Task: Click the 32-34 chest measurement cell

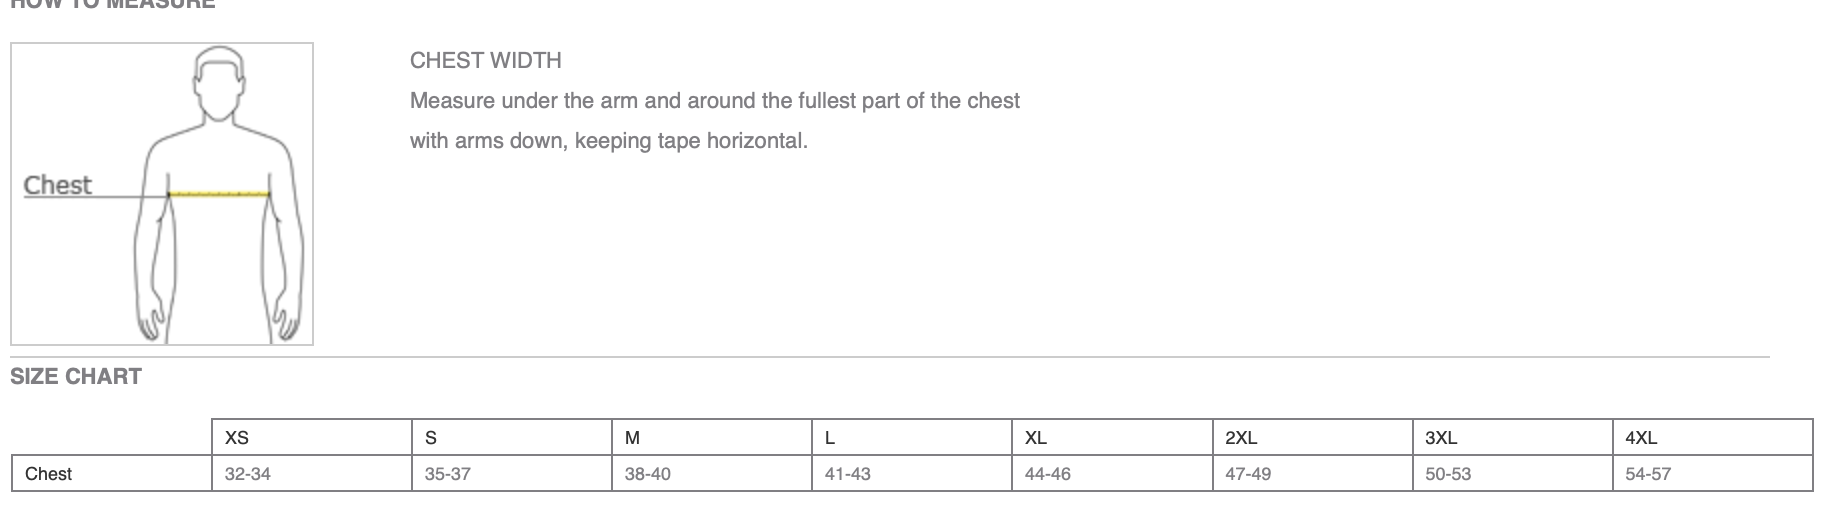Action: [248, 474]
